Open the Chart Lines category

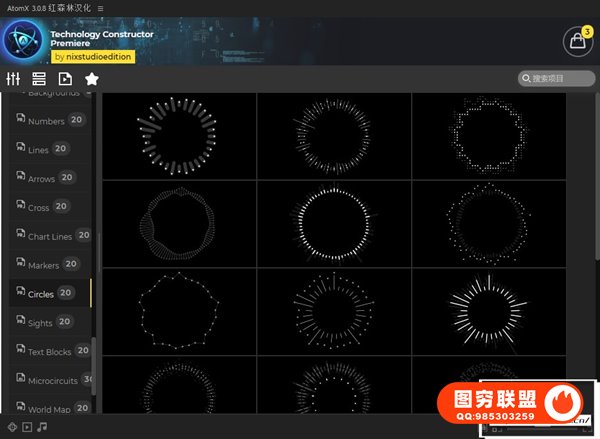pos(49,236)
